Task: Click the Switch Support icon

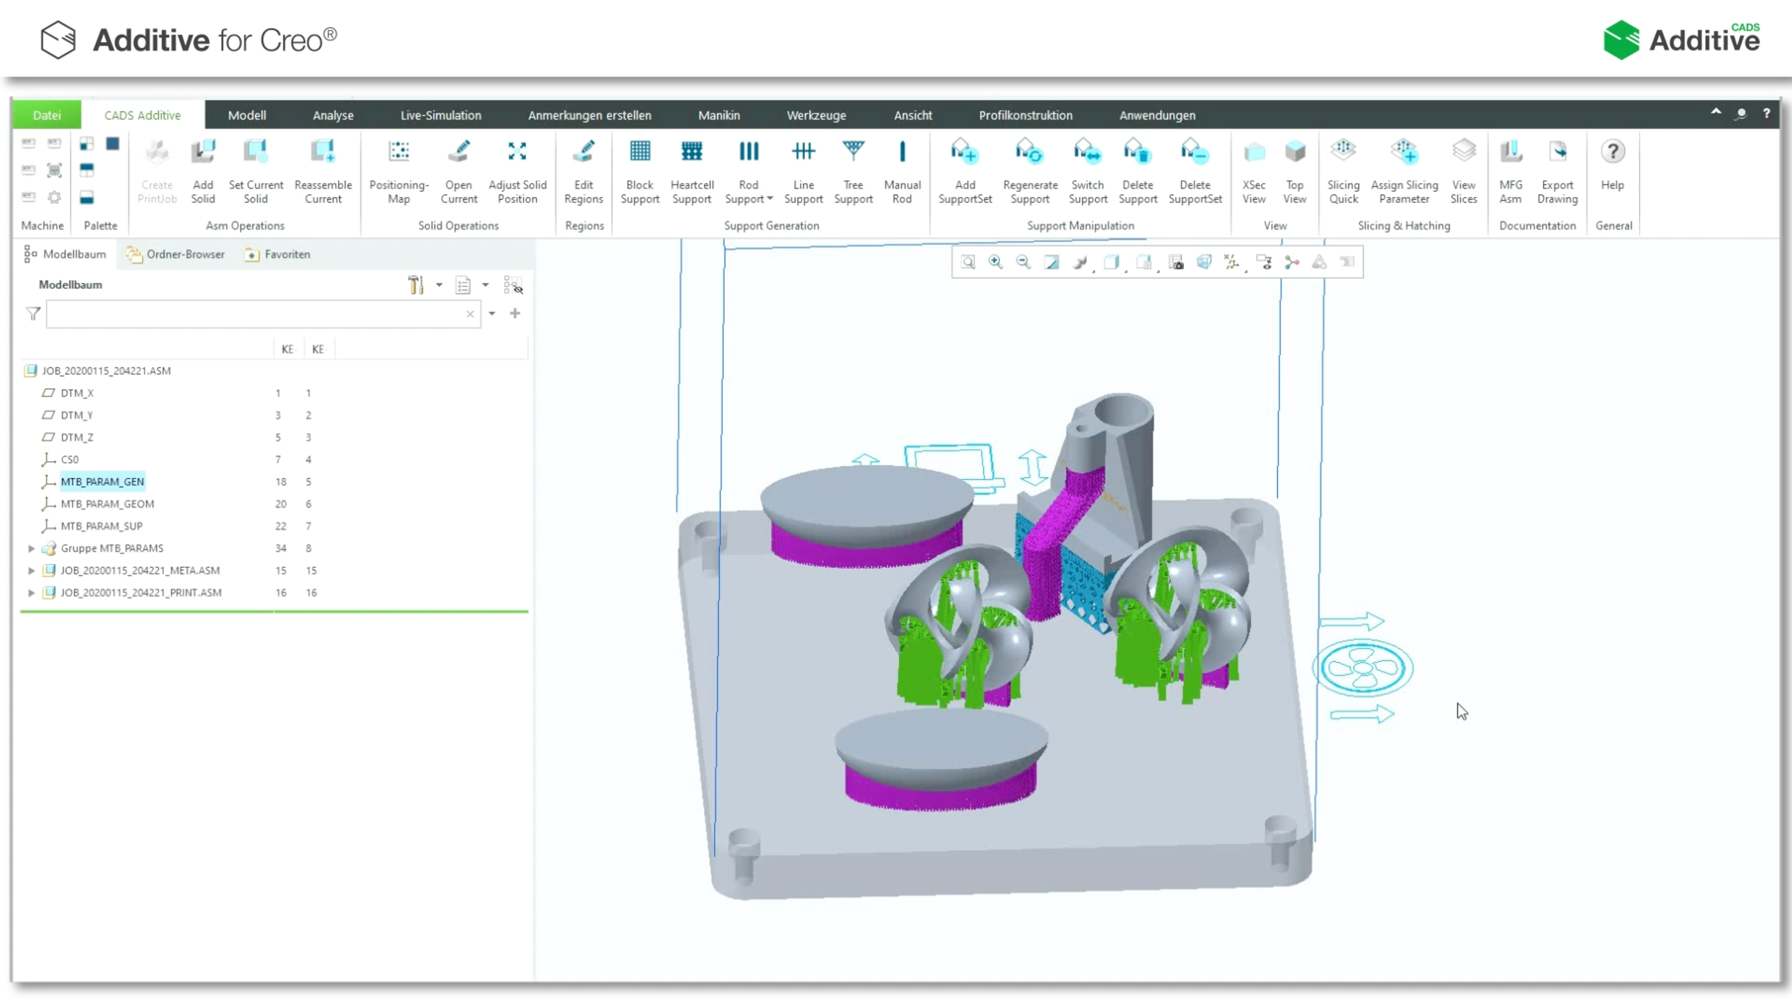Action: [x=1088, y=172]
